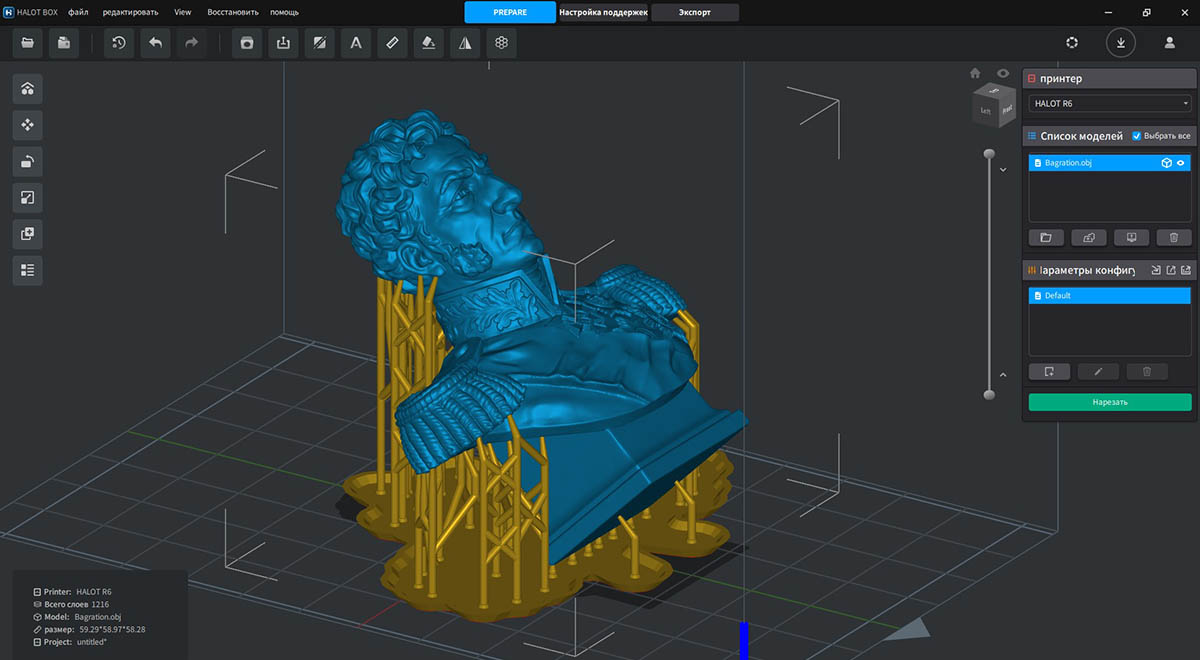Select Bagration.obj in the model list
This screenshot has width=1200, height=660.
(1110, 163)
